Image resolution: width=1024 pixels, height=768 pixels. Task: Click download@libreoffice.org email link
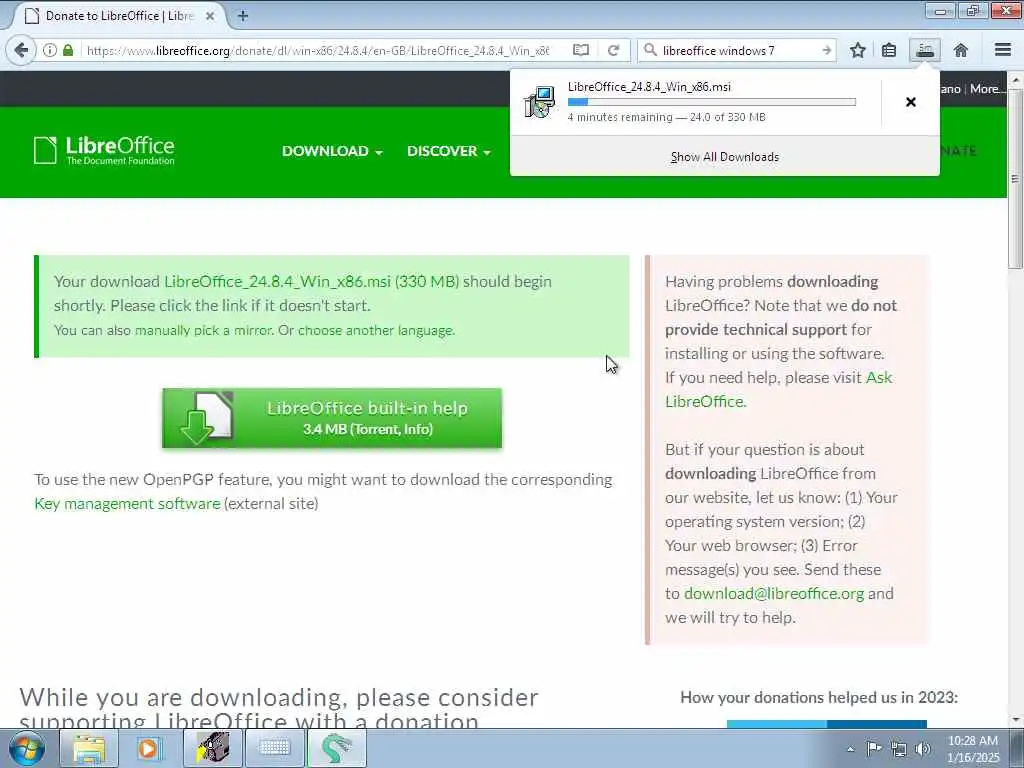774,594
